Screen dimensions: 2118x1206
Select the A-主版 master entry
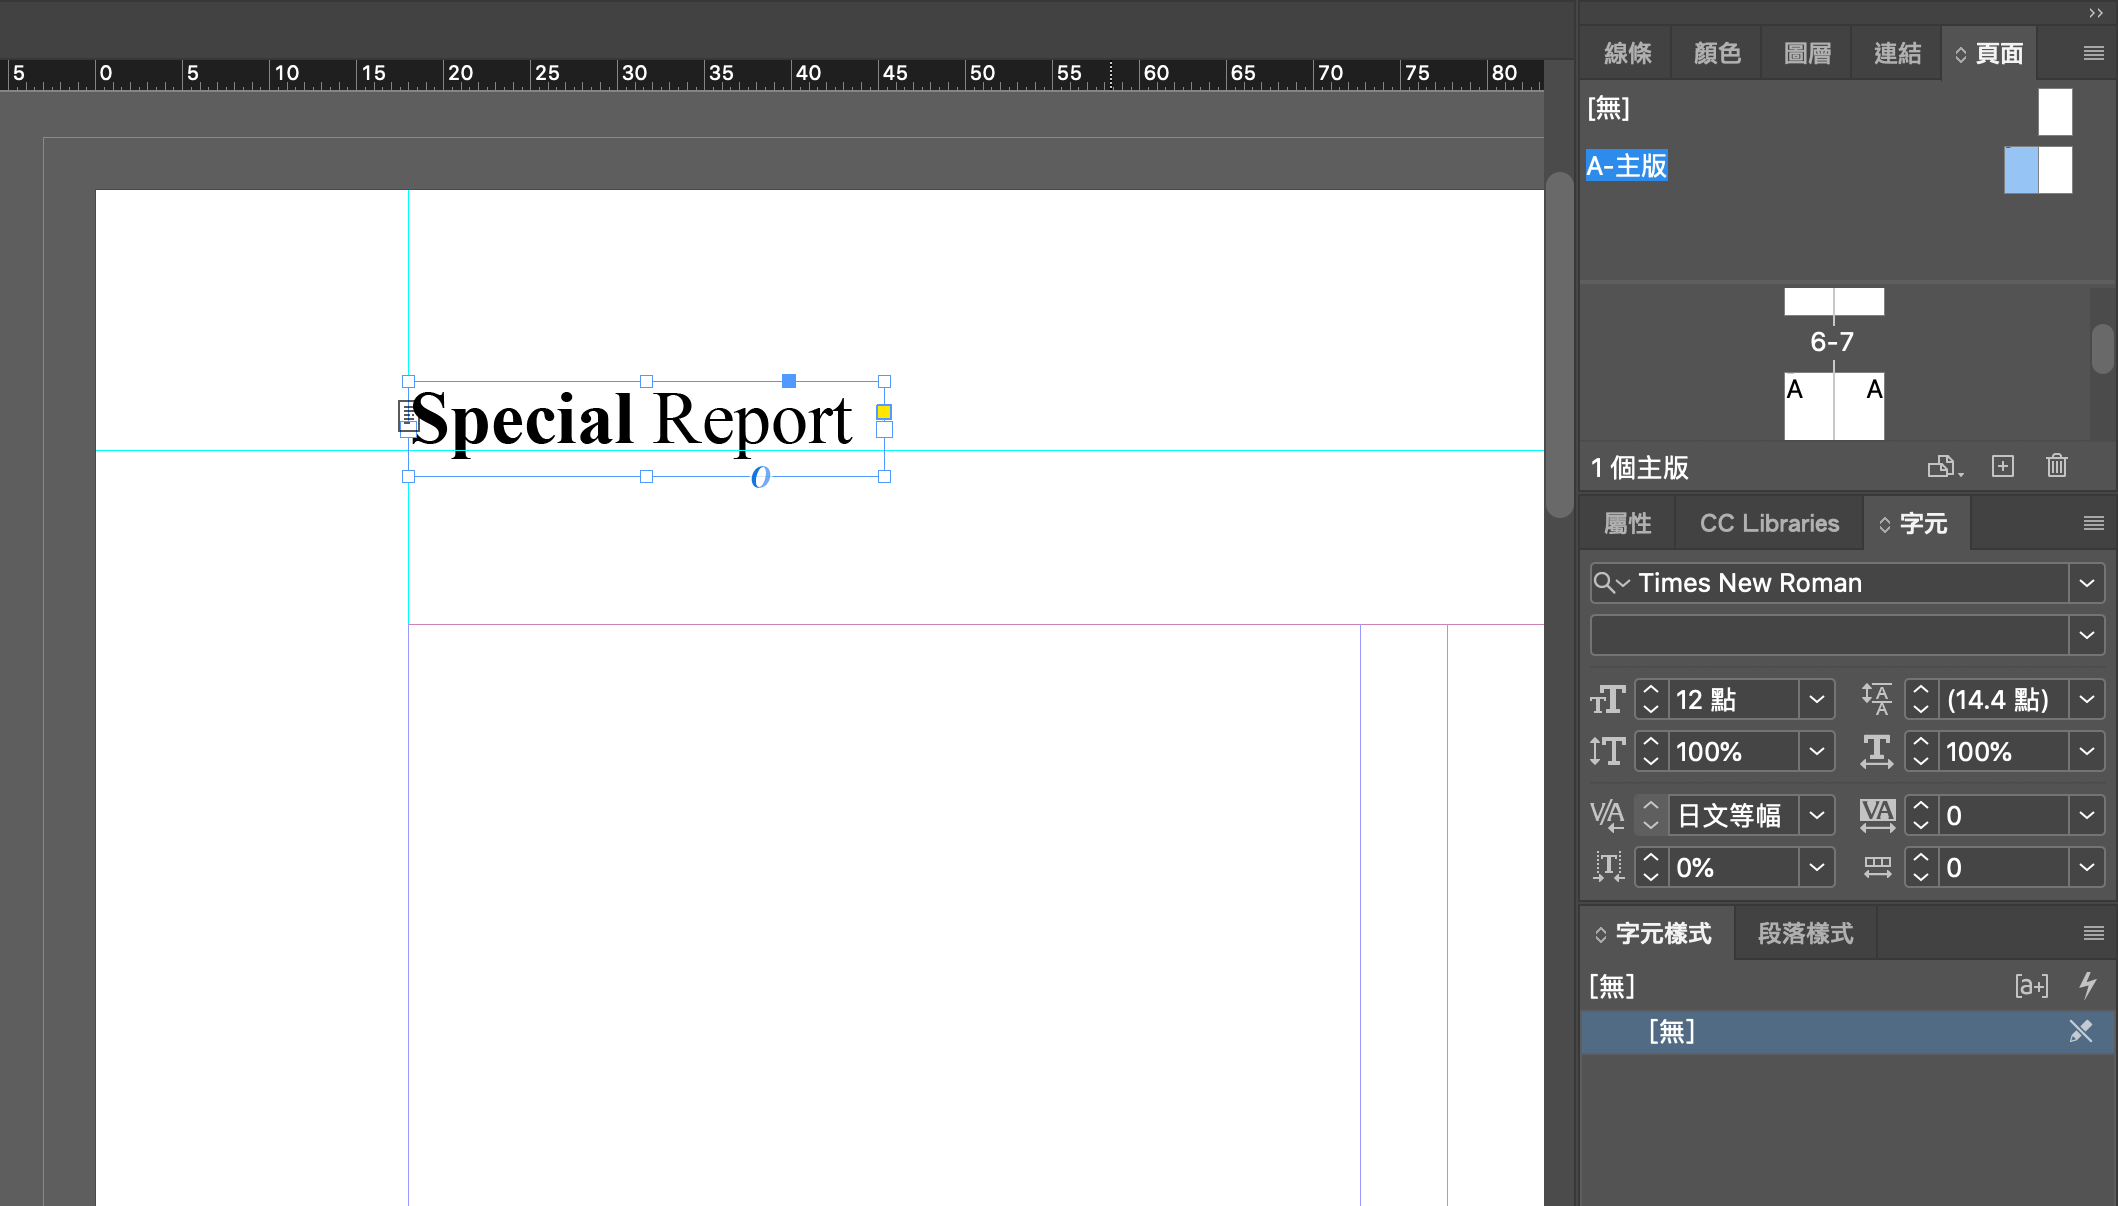point(1627,166)
